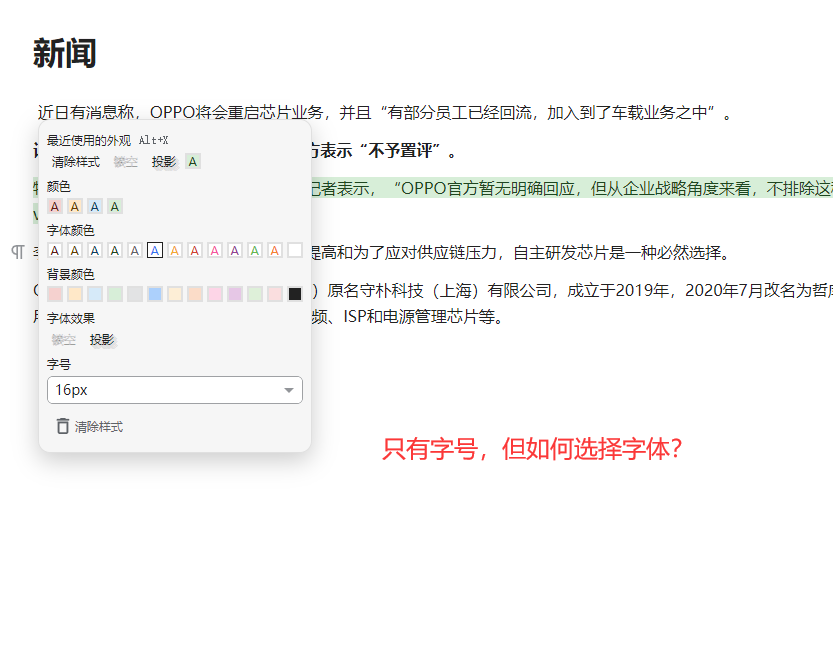
Task: Click the paragraph starting 近日有消息称
Action: pos(385,113)
